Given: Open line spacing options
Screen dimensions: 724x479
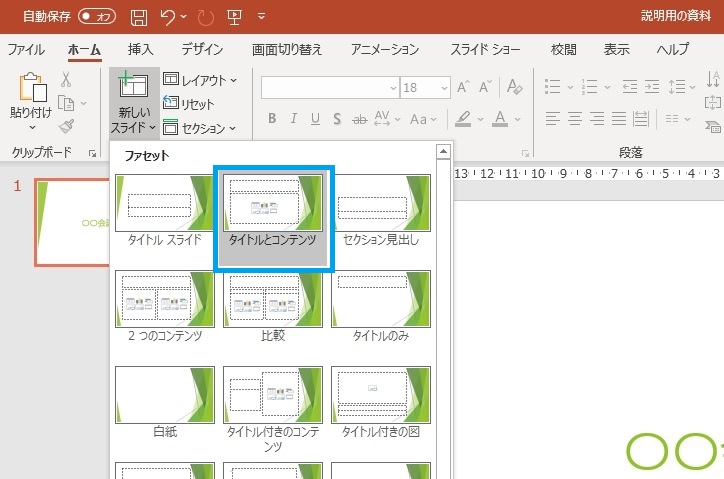Looking at the screenshot, I should click(x=682, y=86).
